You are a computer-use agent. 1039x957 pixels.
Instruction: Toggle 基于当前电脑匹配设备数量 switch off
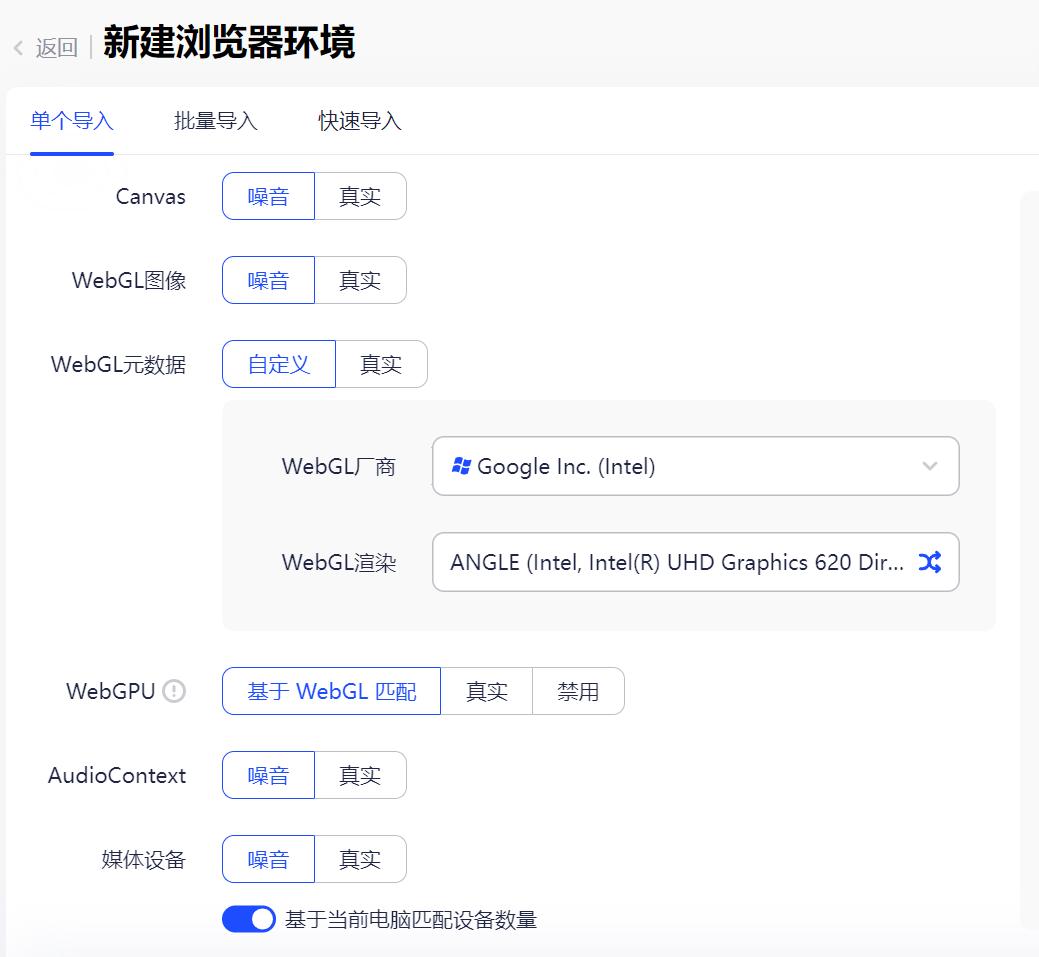(x=248, y=919)
